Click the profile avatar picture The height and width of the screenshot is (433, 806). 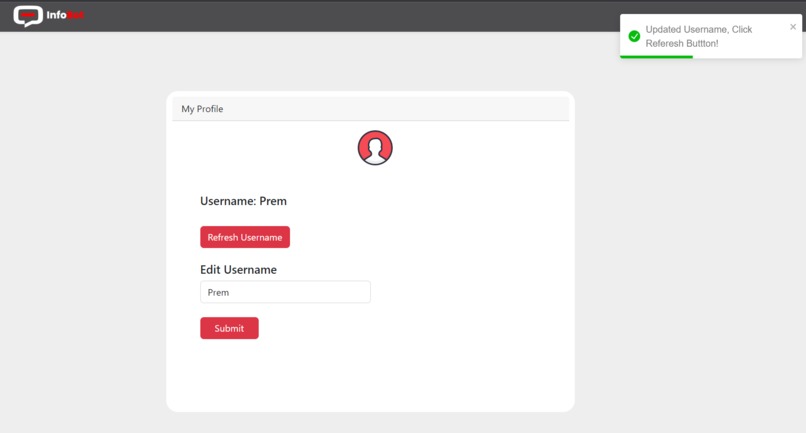coord(375,148)
